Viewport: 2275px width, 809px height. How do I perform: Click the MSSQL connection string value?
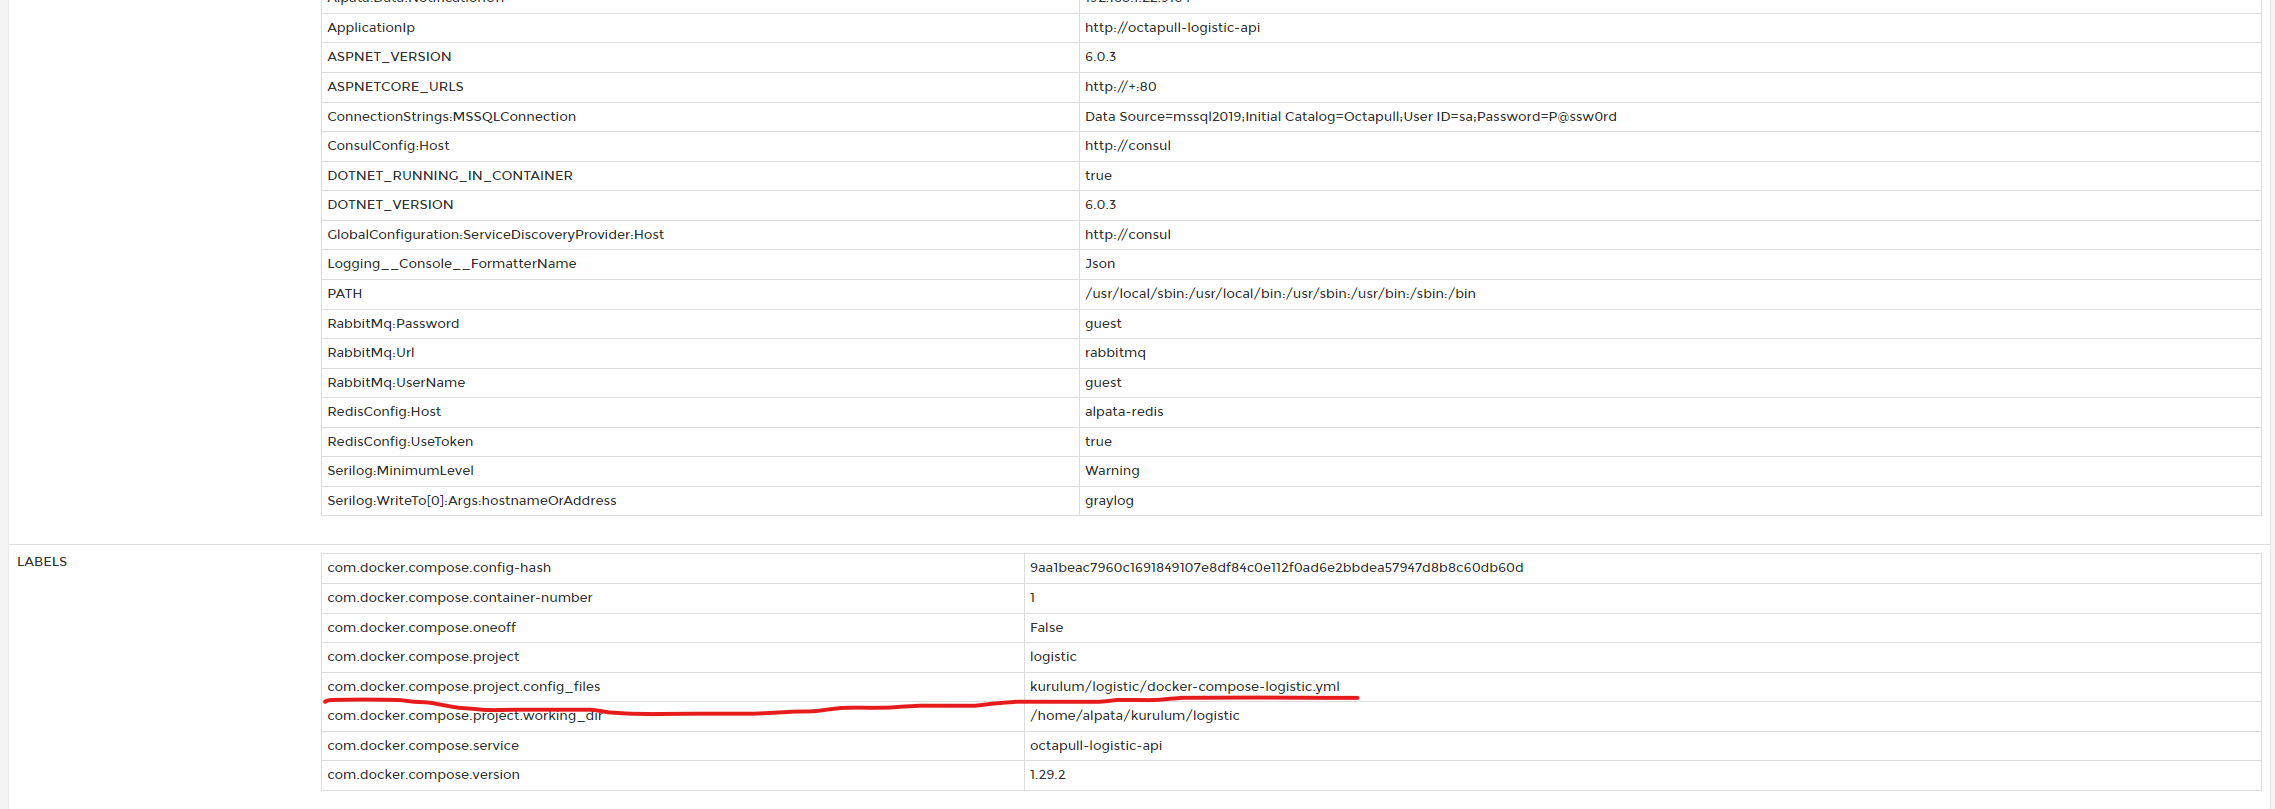pos(1350,117)
